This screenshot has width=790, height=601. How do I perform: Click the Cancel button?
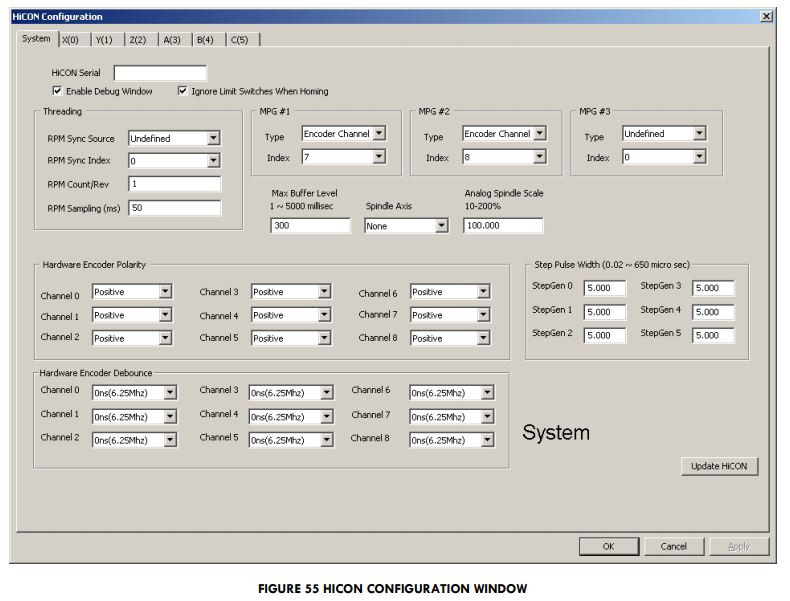click(673, 546)
